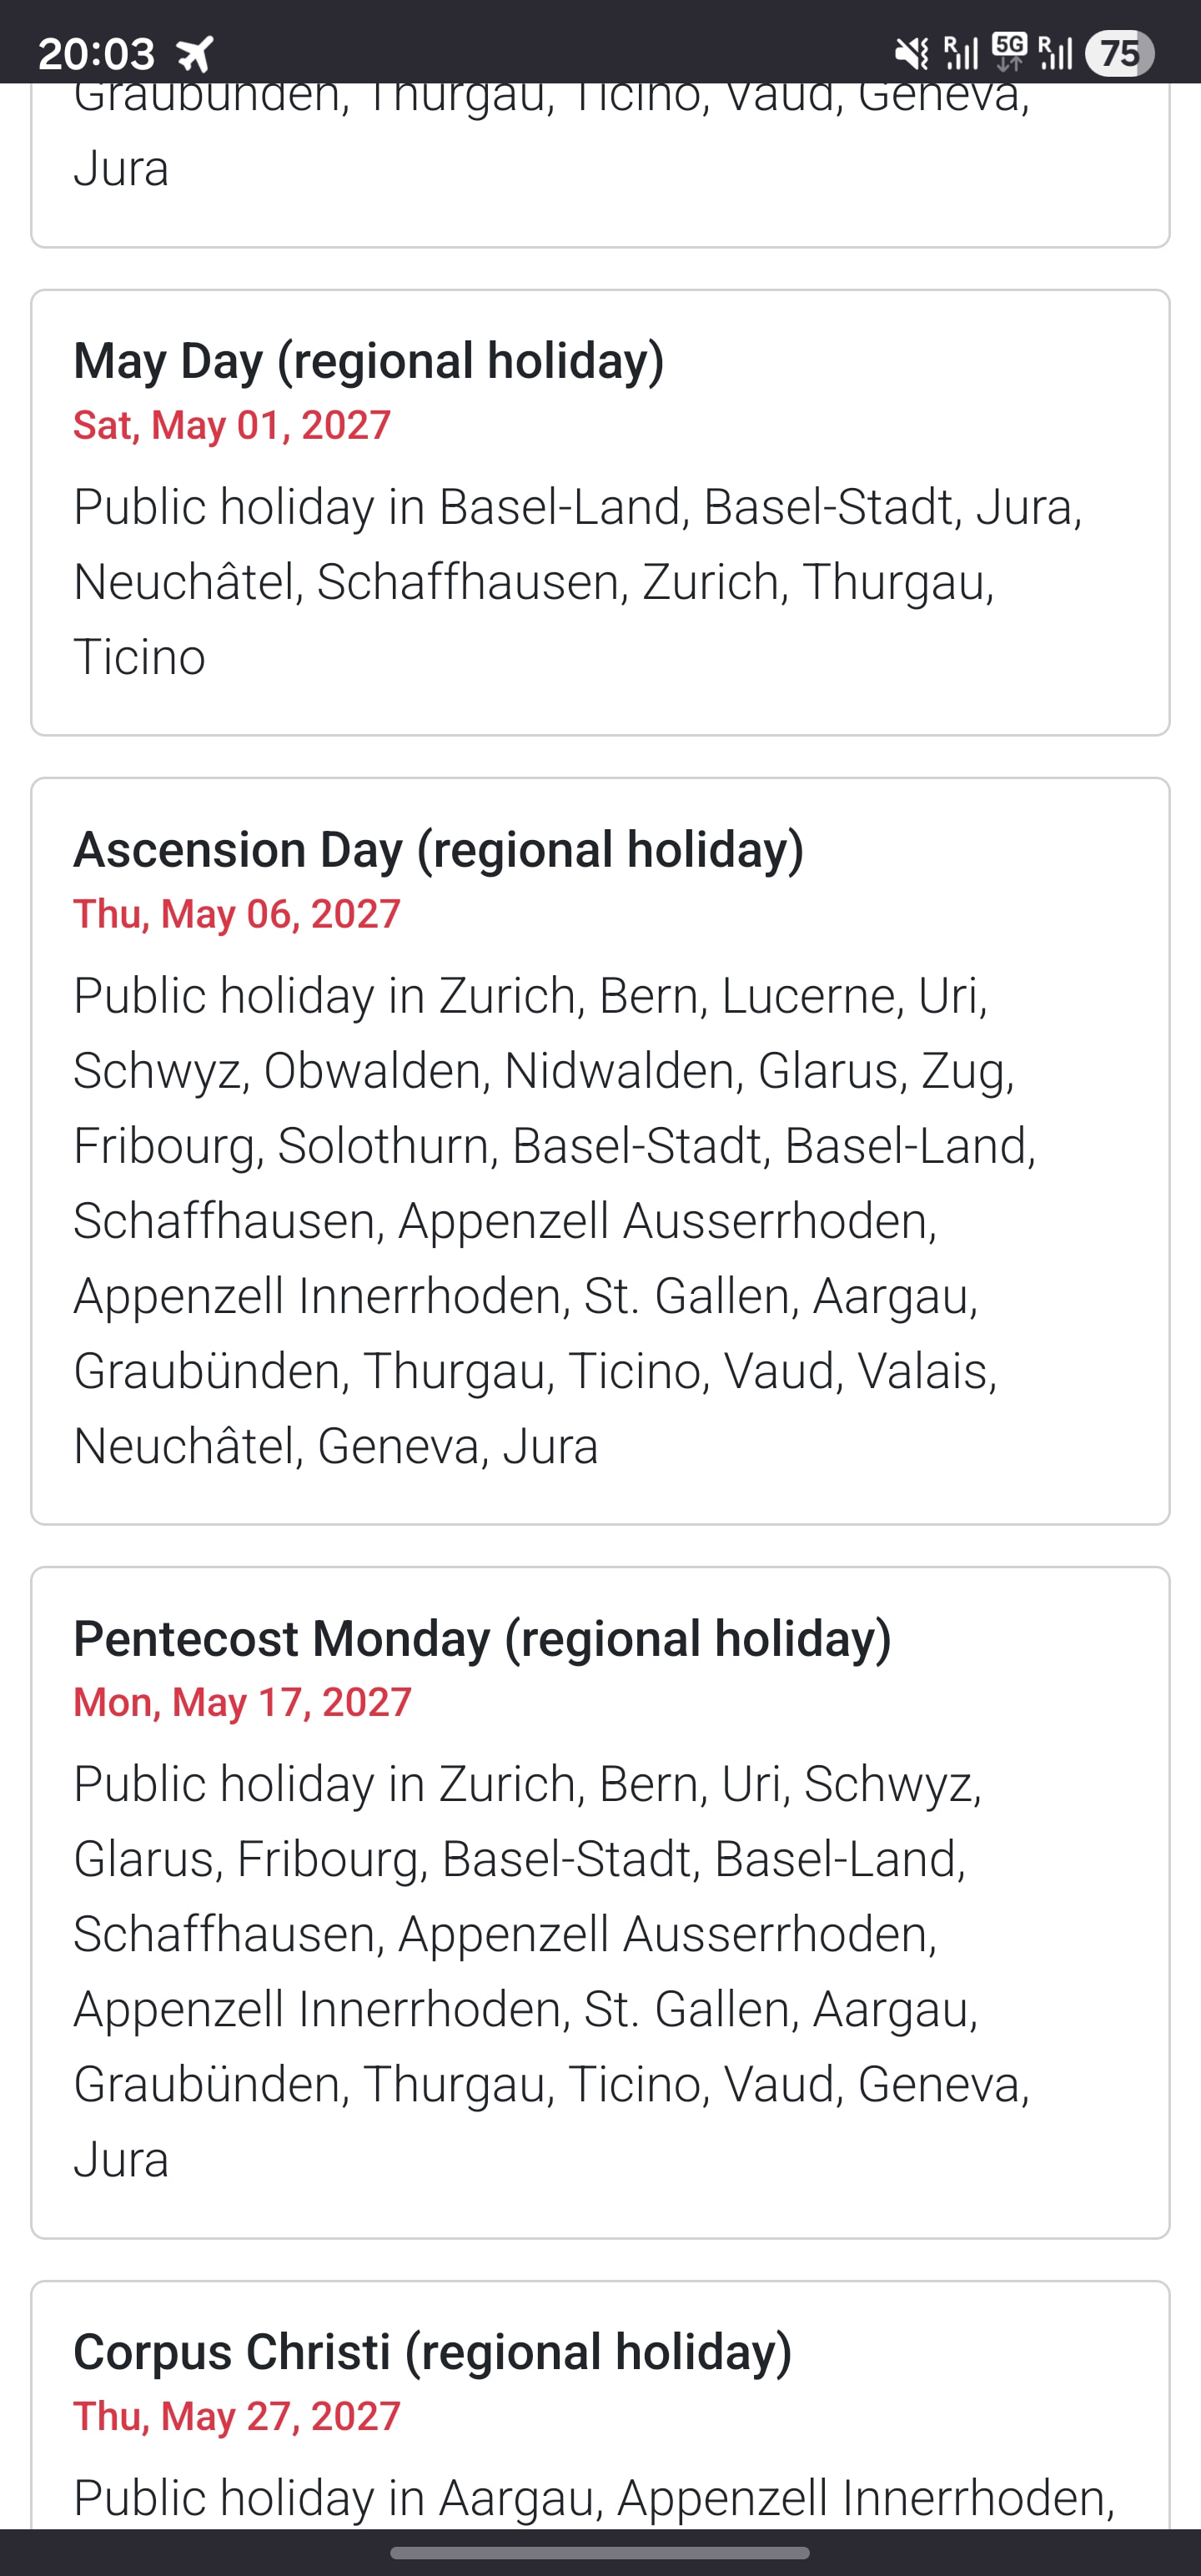The height and width of the screenshot is (2576, 1201).
Task: Tap the first roaming signal strength icon
Action: point(961,52)
